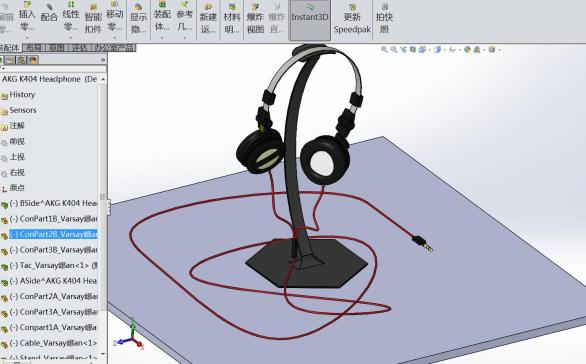This screenshot has height=364, width=586.
Task: Select the Sensors folder in tree
Action: pyautogui.click(x=23, y=110)
